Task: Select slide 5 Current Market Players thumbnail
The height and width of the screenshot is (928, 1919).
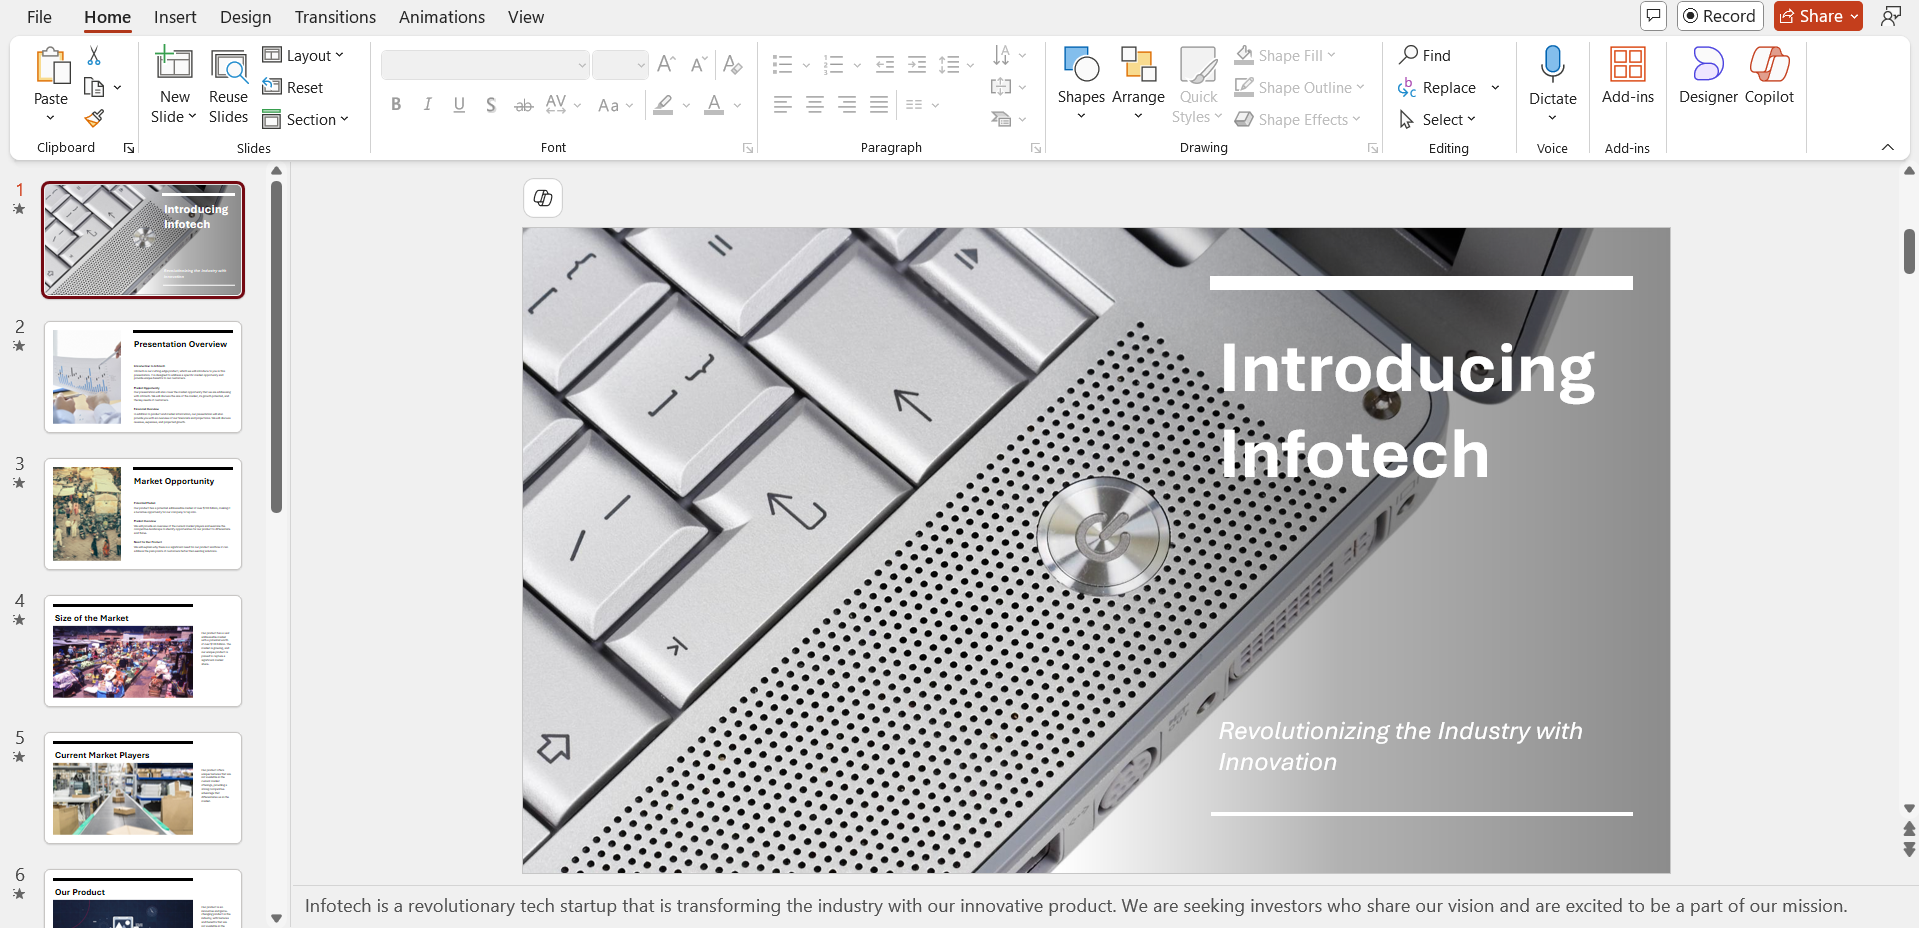Action: (x=143, y=788)
